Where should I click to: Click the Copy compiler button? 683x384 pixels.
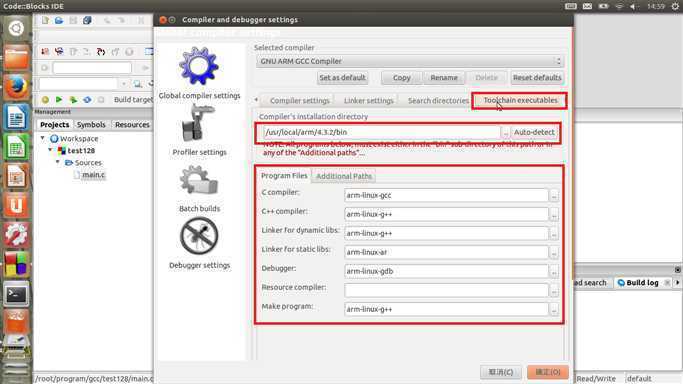[401, 77]
